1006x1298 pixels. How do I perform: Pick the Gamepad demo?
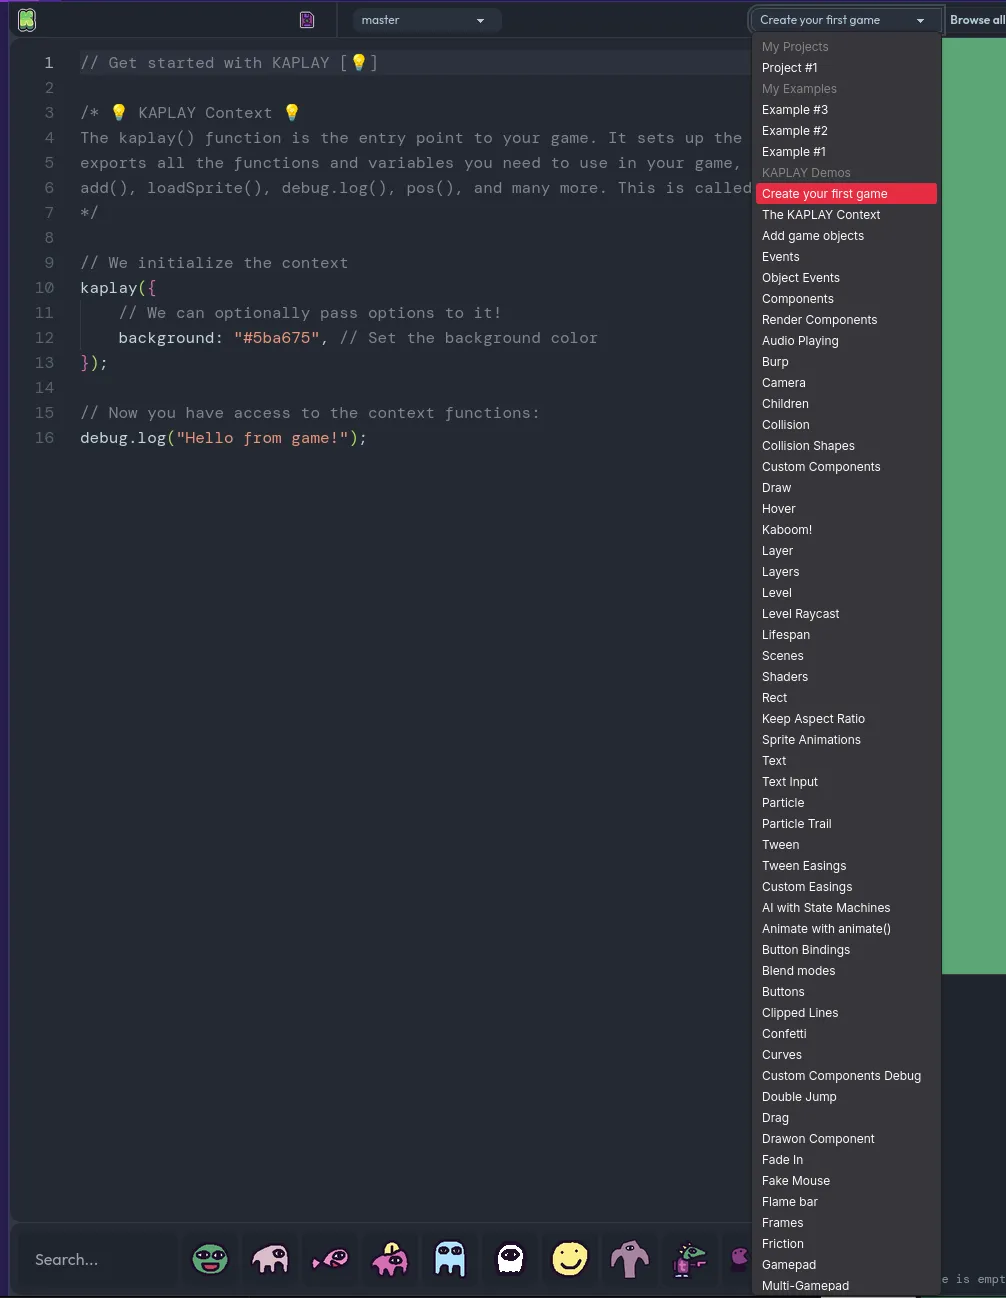tap(846, 1265)
